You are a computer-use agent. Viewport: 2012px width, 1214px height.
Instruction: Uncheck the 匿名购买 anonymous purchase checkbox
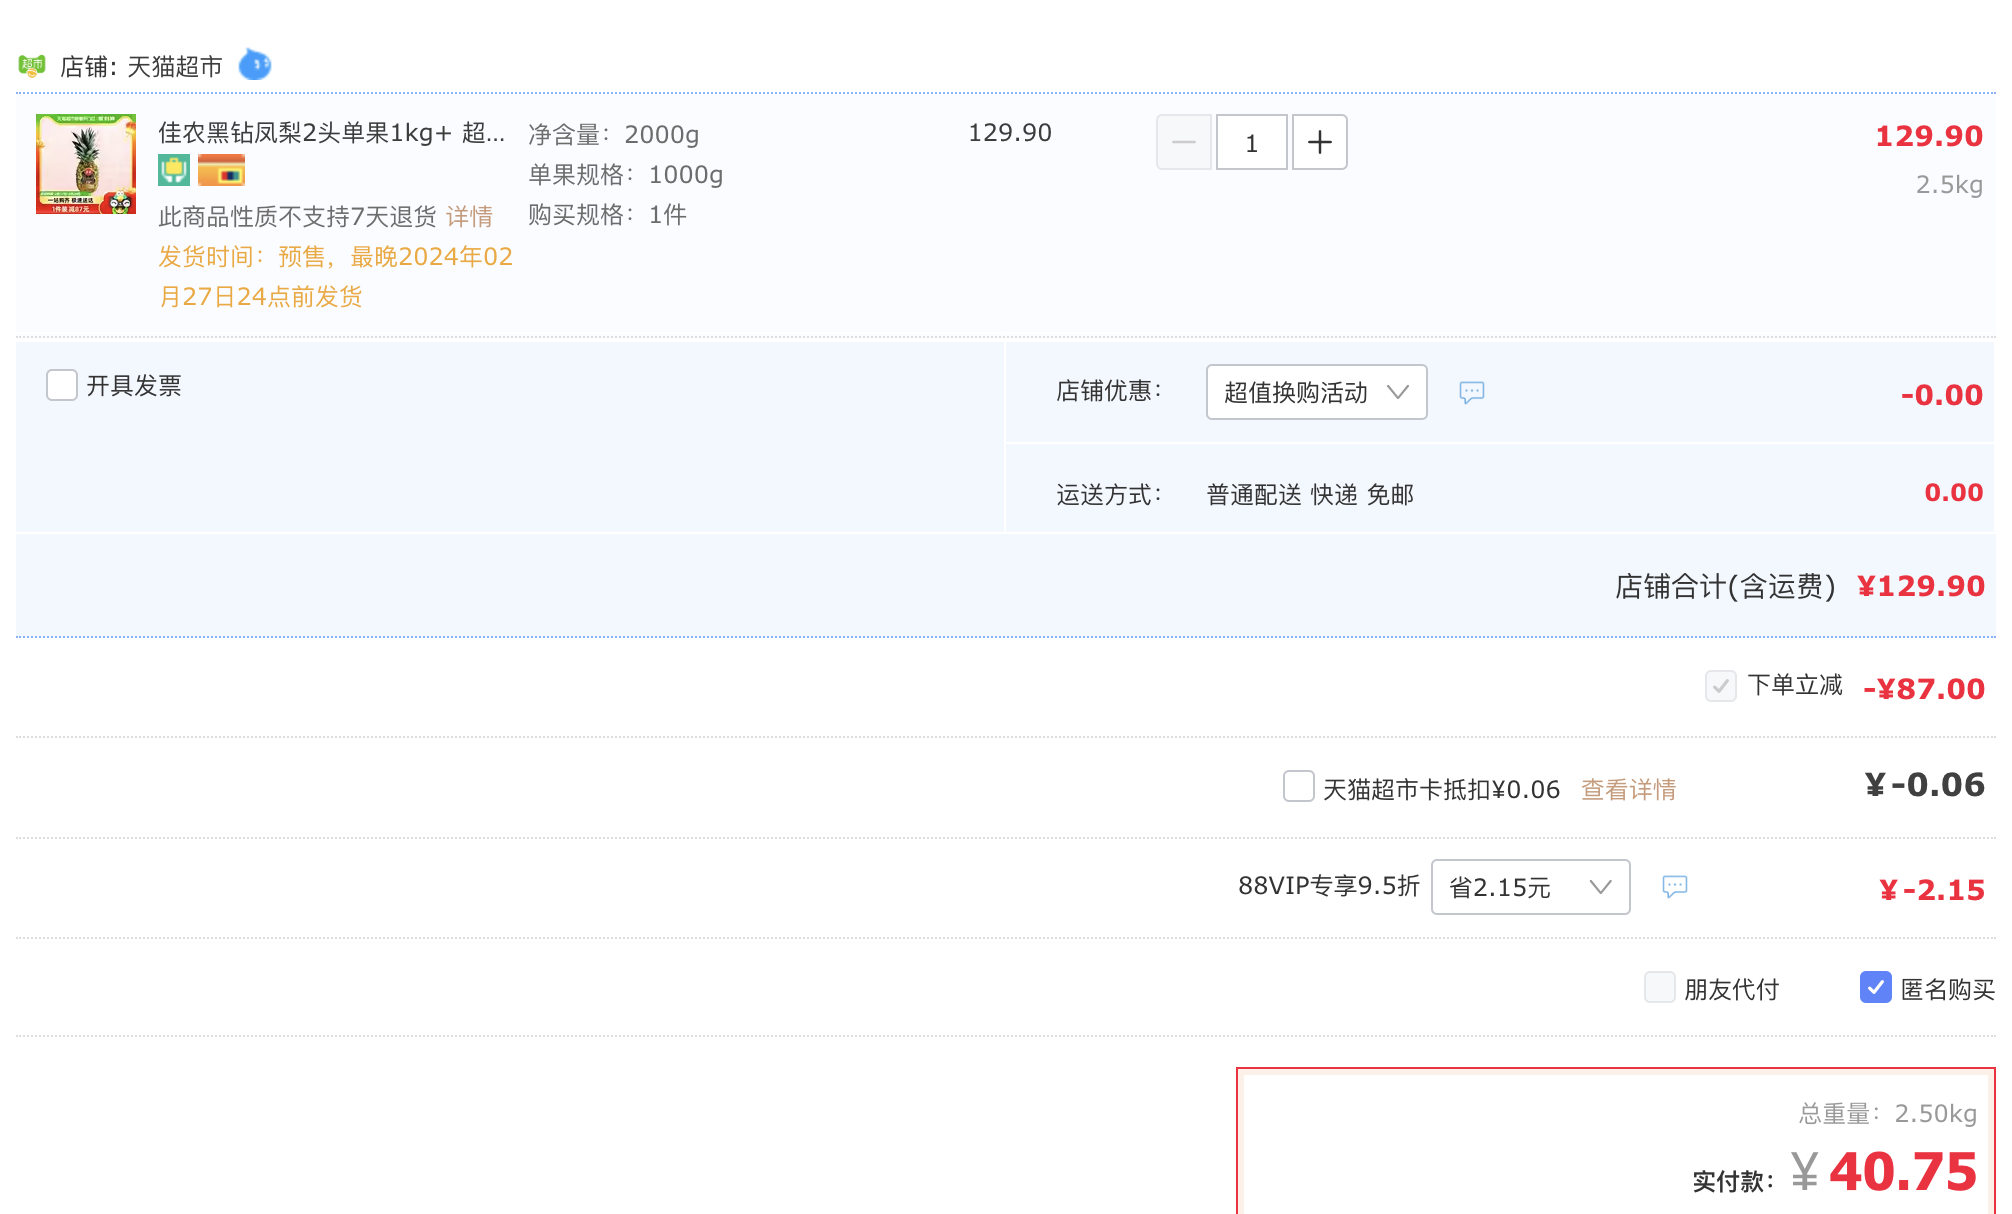(1876, 987)
